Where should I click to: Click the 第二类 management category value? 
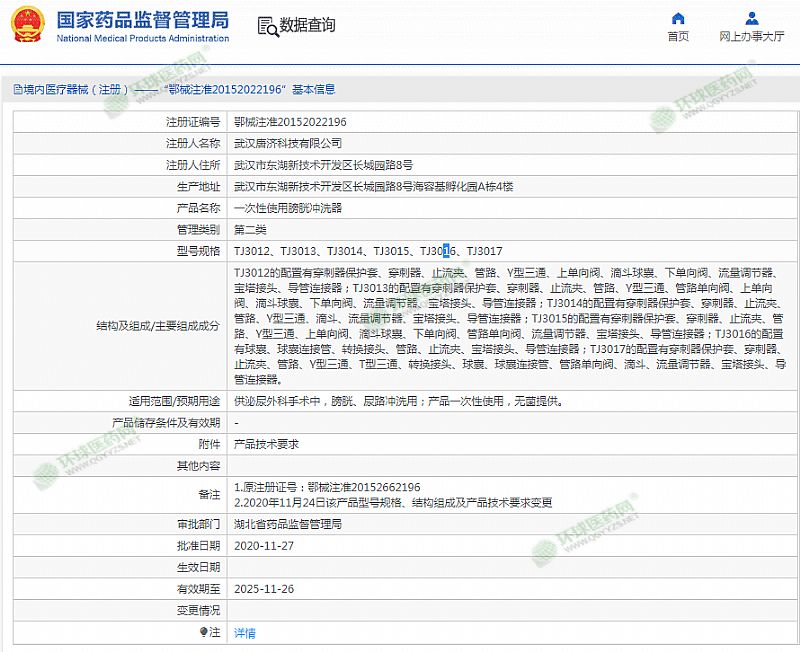[250, 230]
